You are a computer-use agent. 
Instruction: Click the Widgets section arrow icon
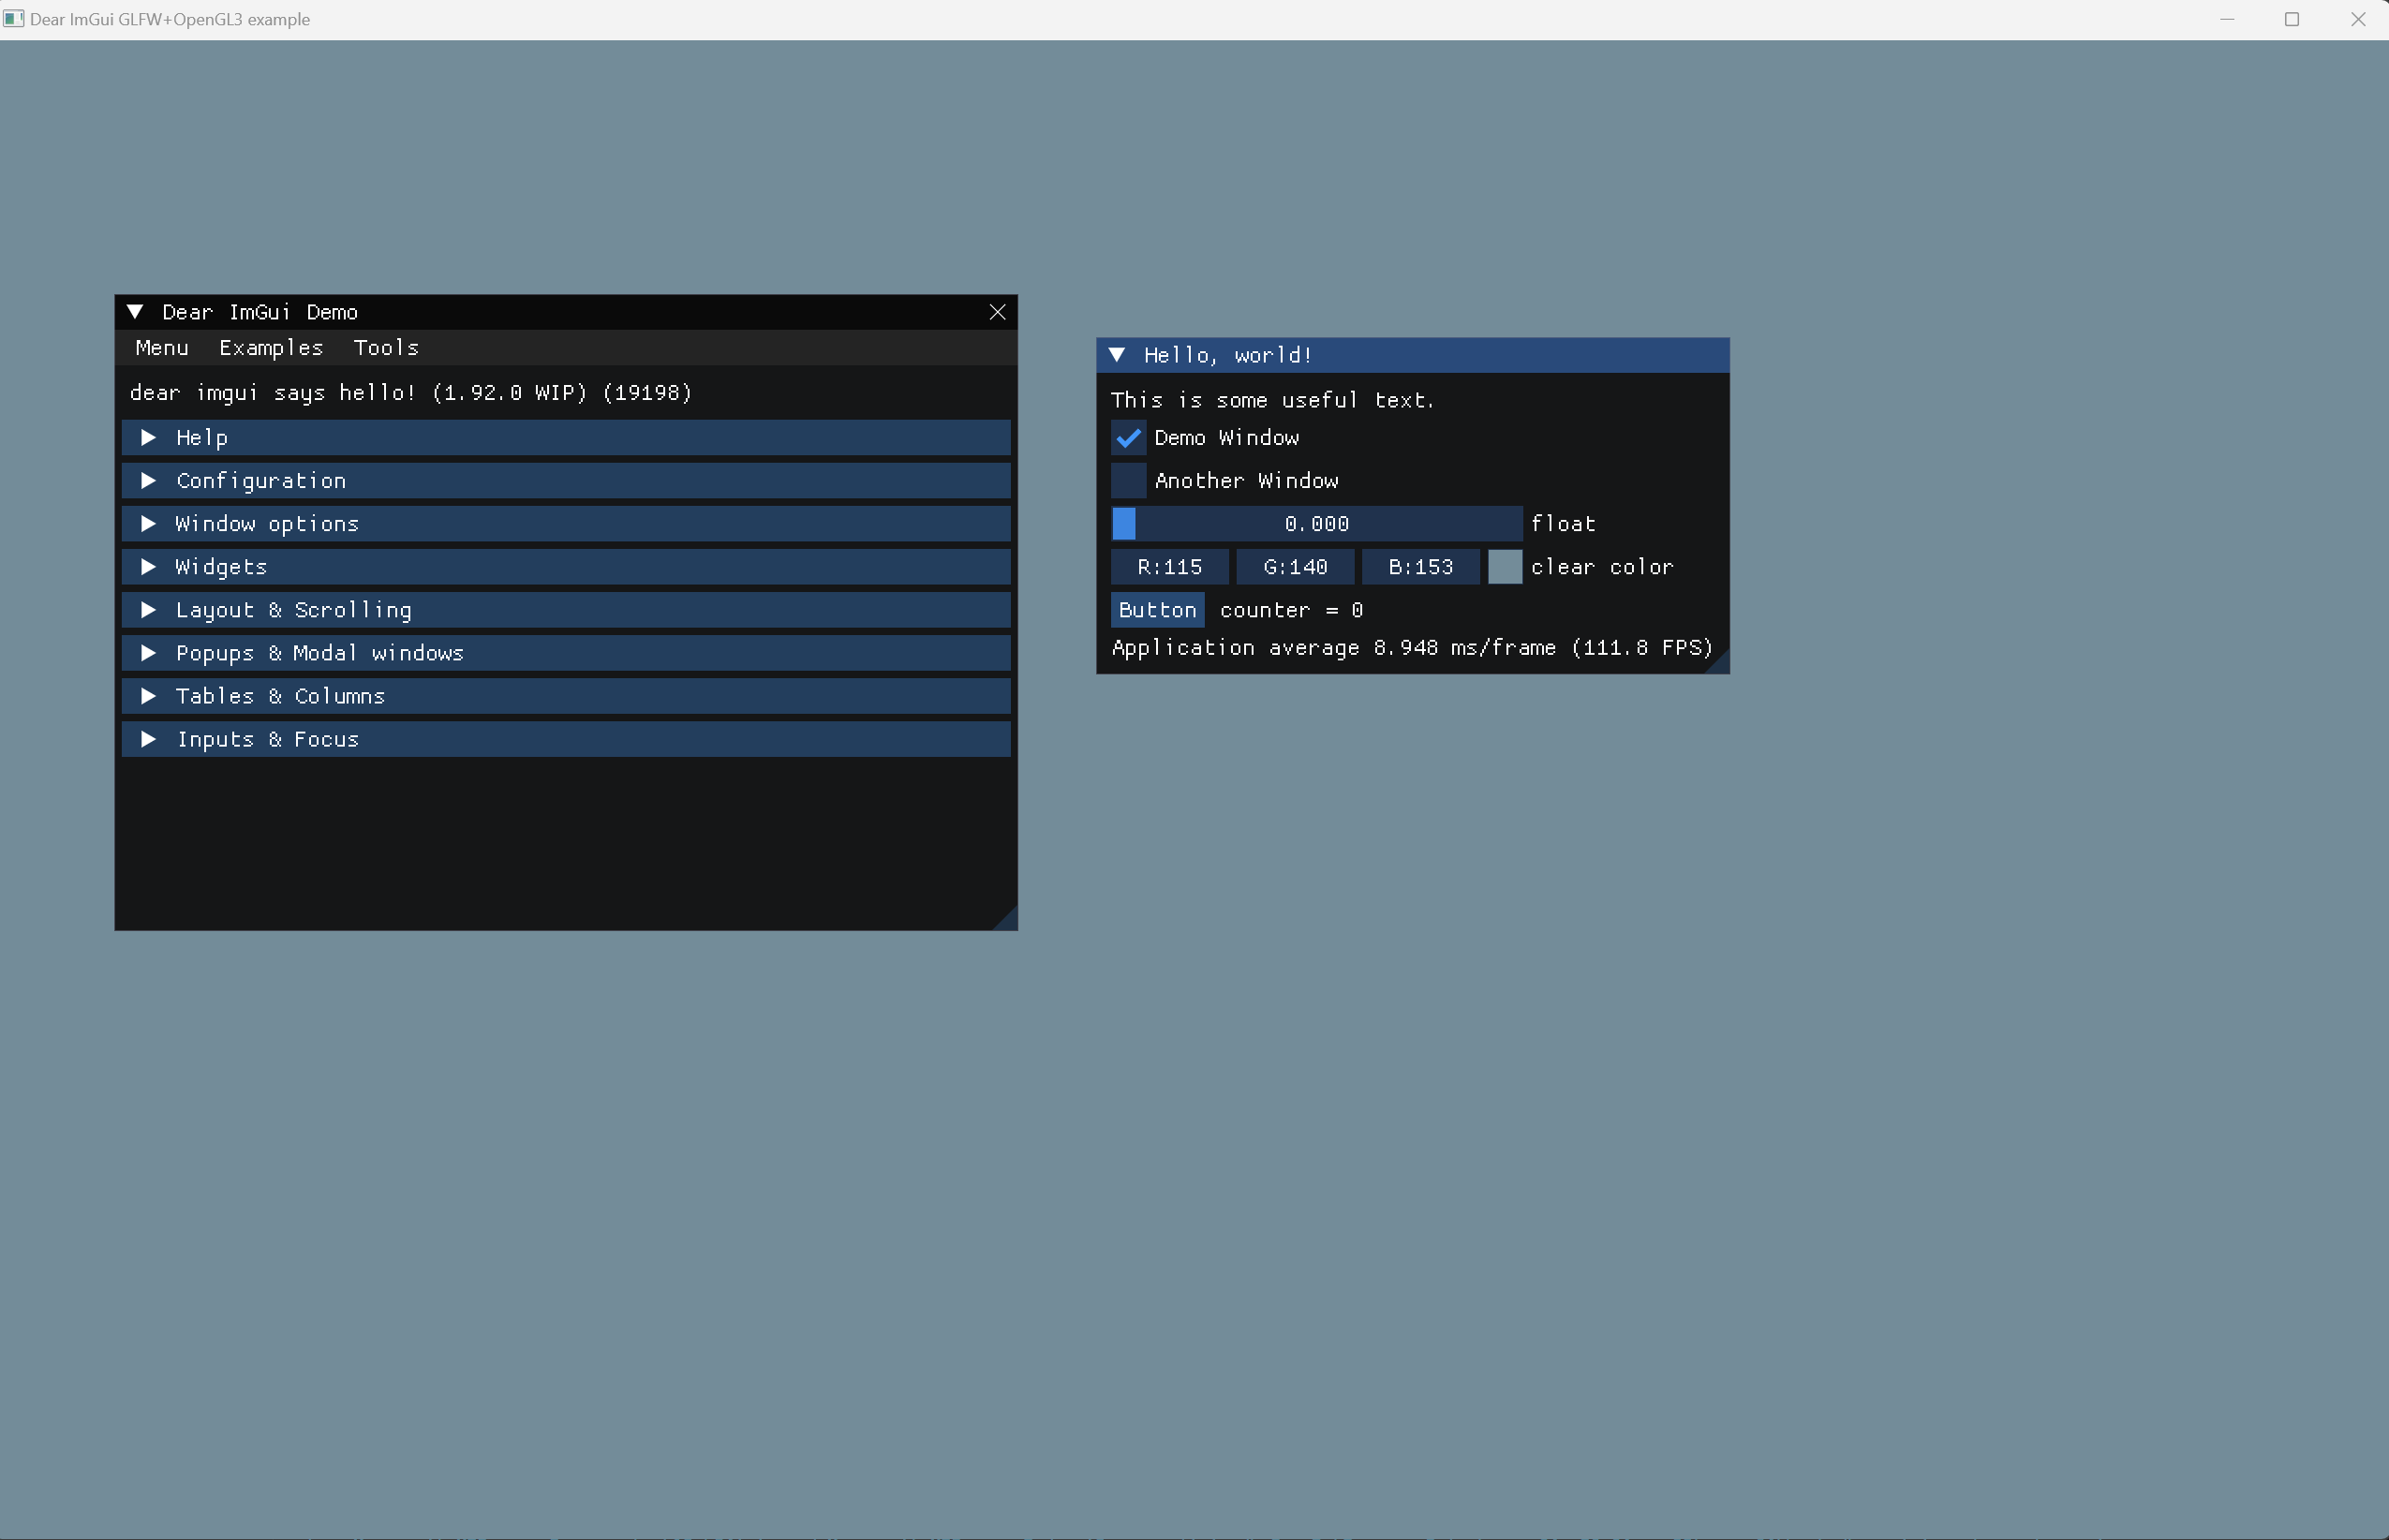tap(148, 567)
